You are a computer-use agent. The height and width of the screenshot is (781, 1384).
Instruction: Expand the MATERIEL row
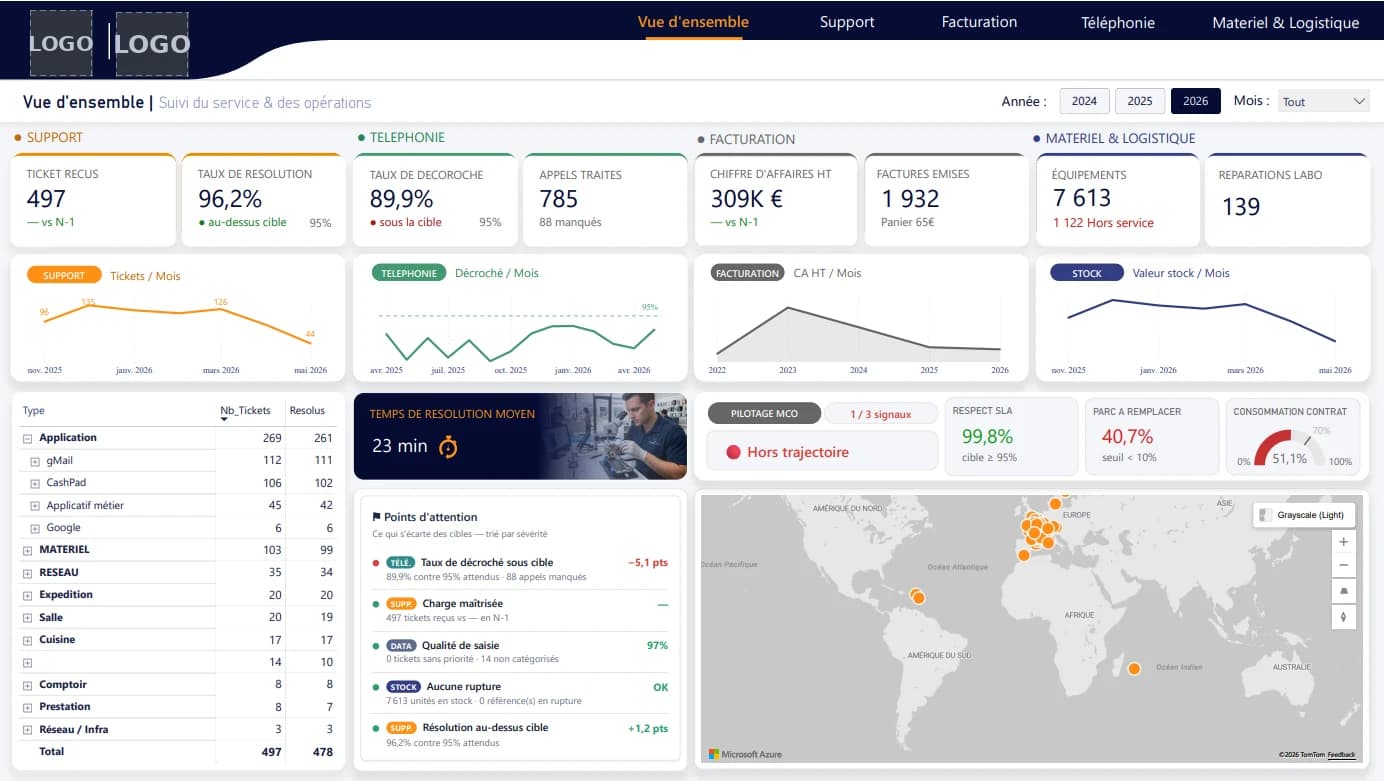pos(26,550)
